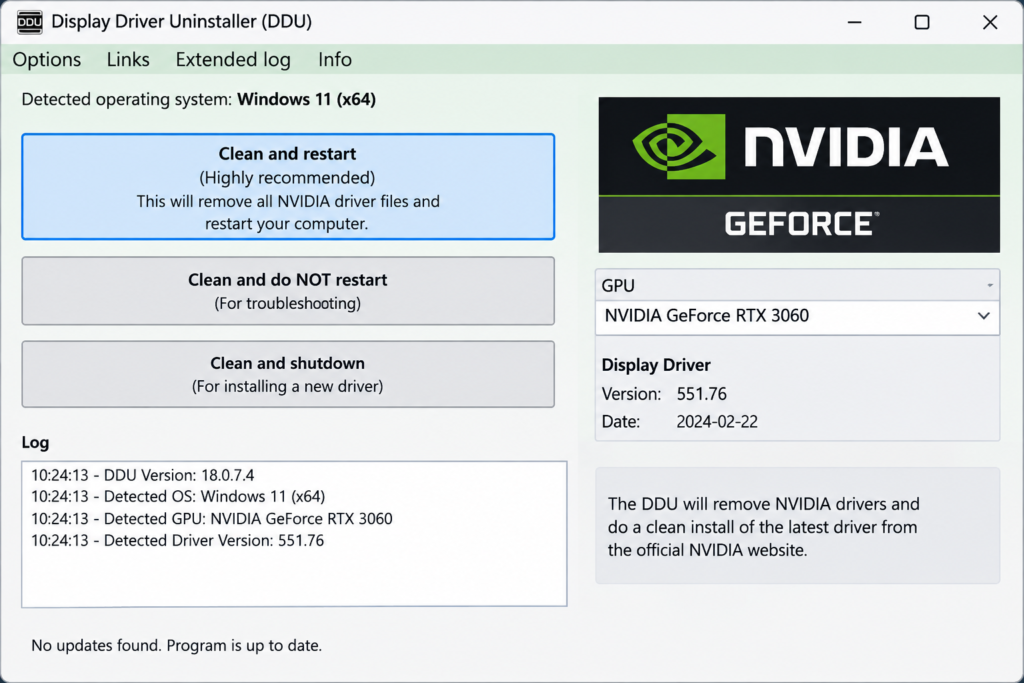Select the Detected GPU log entry

coord(212,518)
